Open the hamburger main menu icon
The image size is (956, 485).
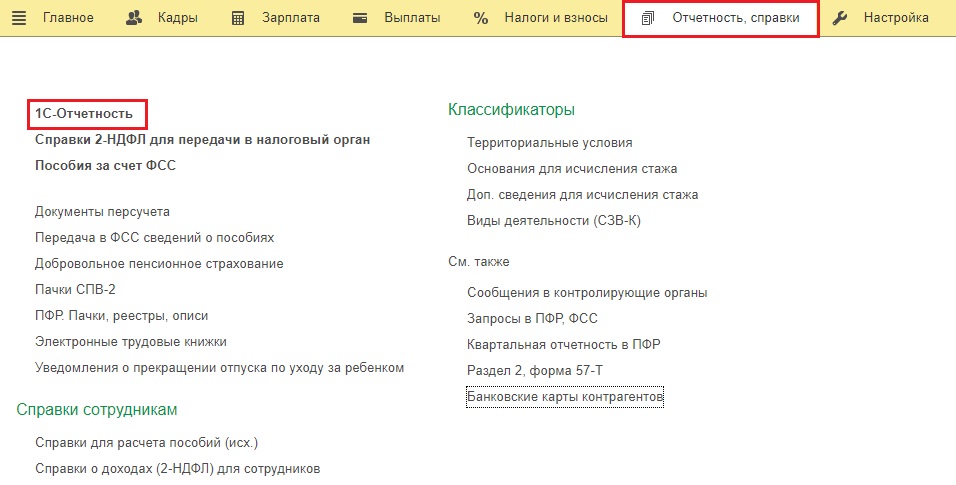(19, 18)
